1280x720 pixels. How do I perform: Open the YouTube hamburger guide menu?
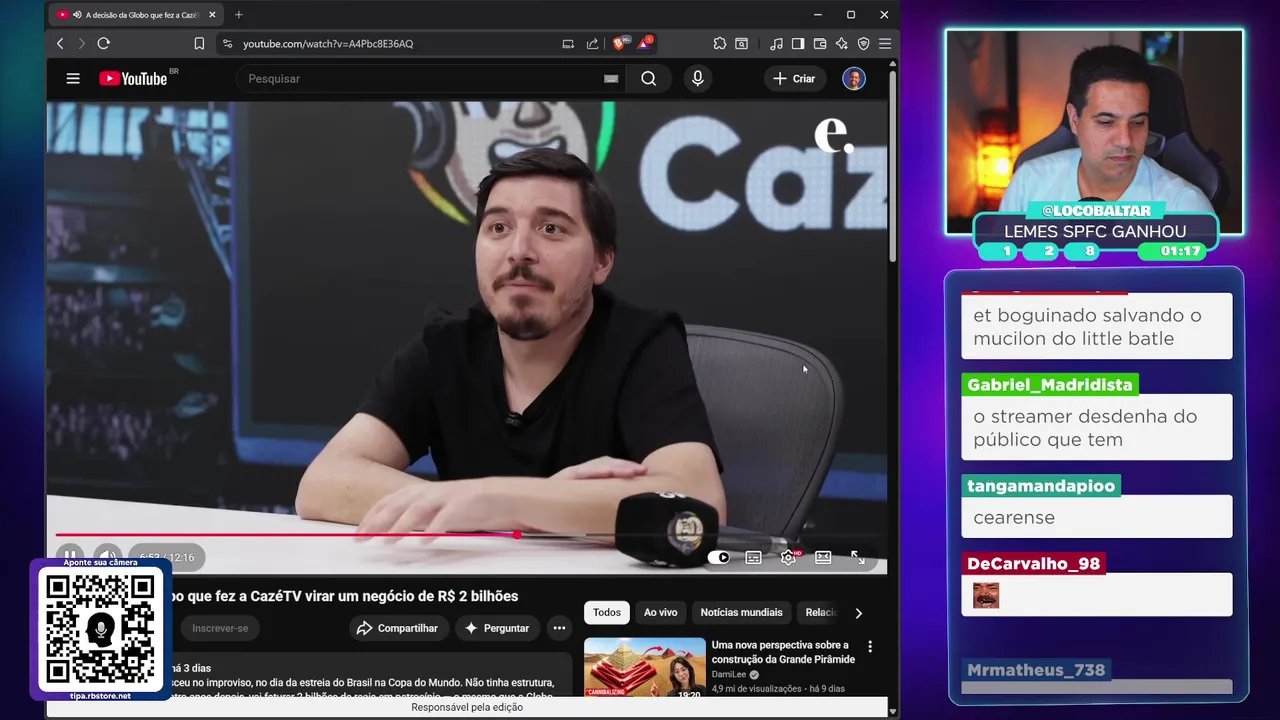(x=73, y=79)
